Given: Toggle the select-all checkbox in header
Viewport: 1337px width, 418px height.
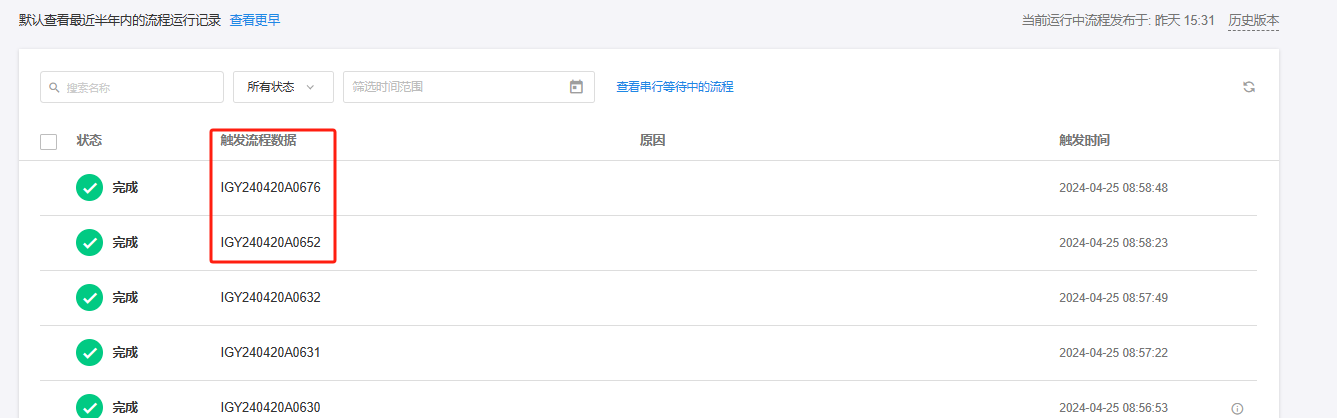Looking at the screenshot, I should tap(48, 141).
